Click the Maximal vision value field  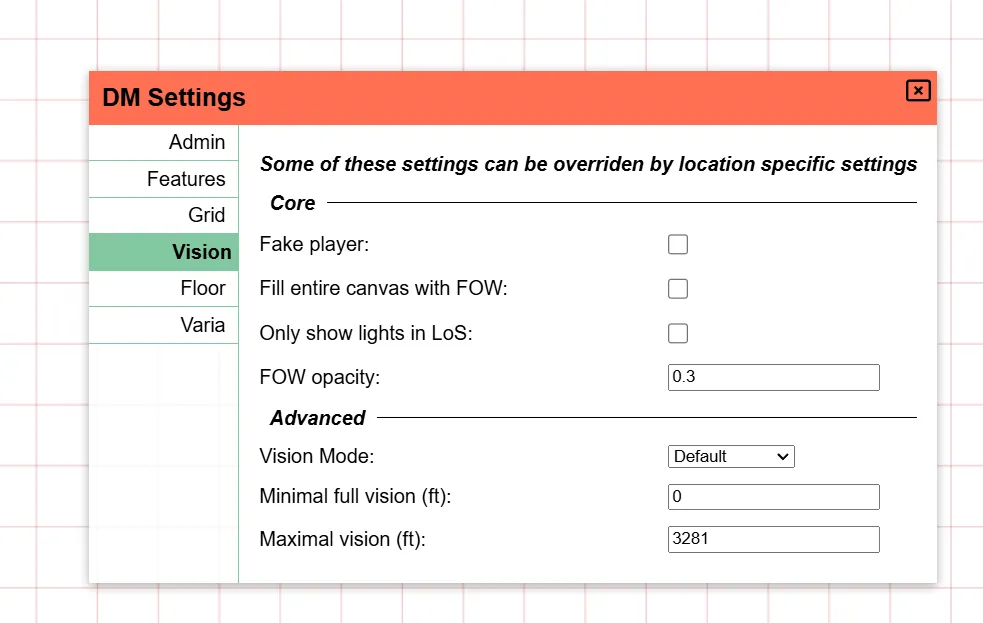point(773,539)
